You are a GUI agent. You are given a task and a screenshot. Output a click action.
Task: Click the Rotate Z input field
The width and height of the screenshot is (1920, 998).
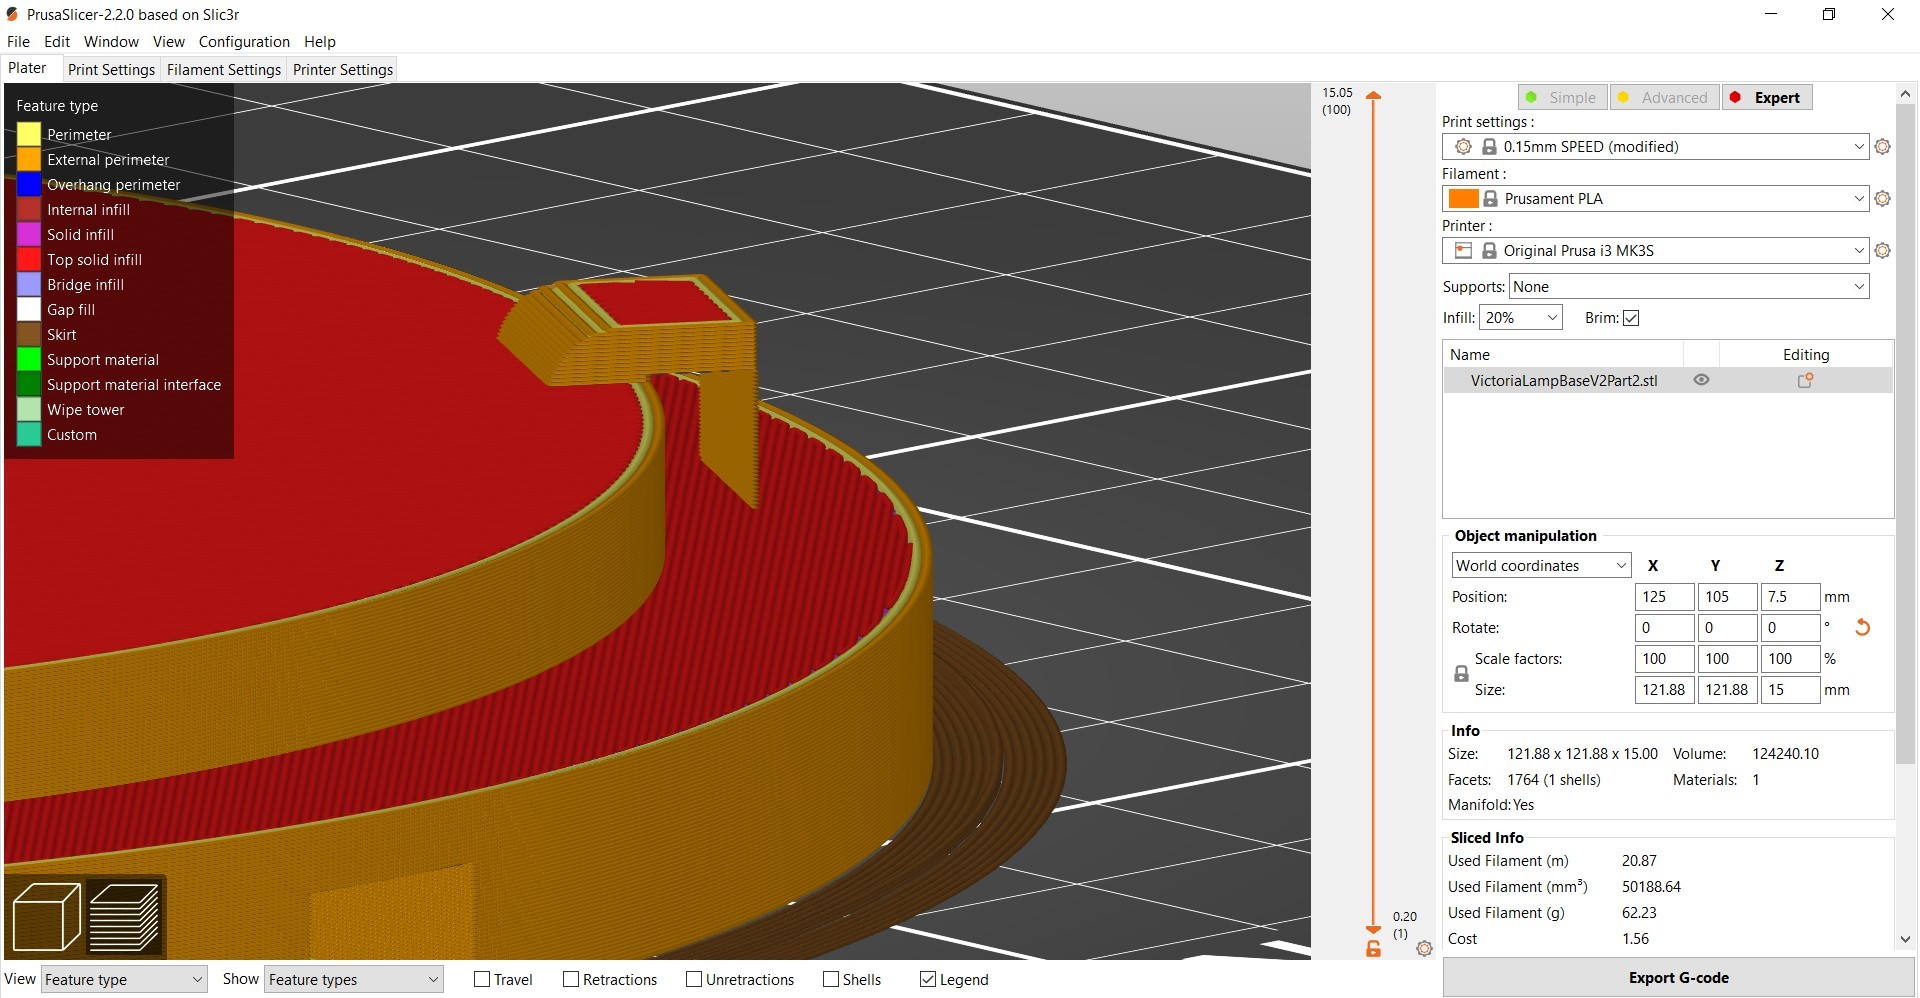(x=1789, y=628)
